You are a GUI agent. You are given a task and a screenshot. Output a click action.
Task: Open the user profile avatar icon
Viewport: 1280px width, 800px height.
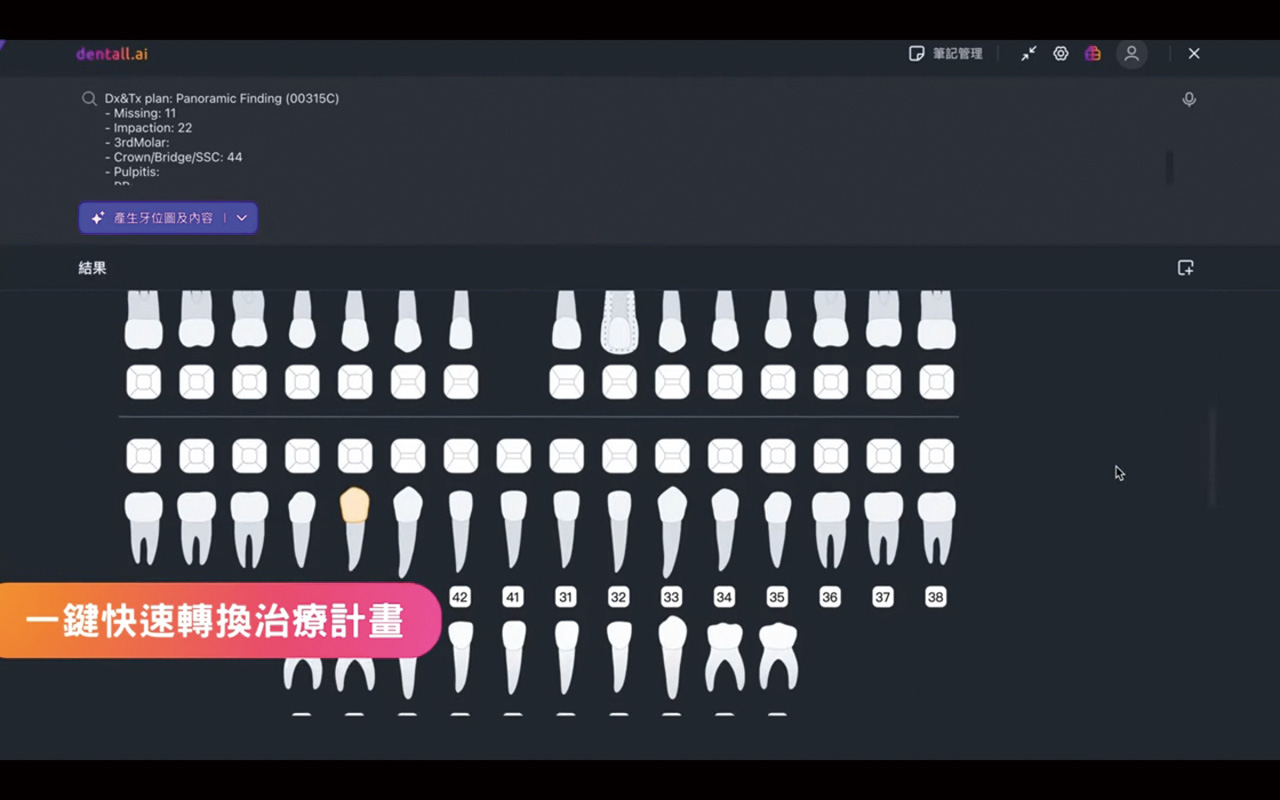click(1132, 54)
